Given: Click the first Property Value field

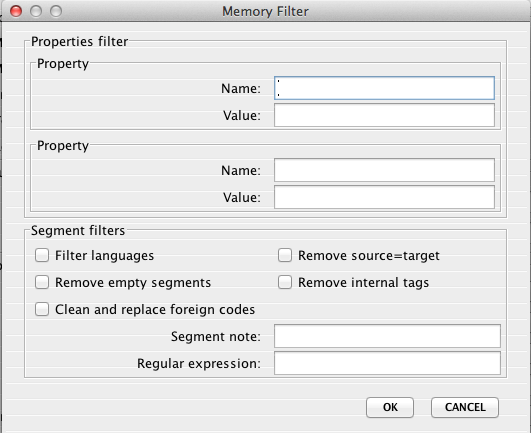Looking at the screenshot, I should [x=384, y=115].
